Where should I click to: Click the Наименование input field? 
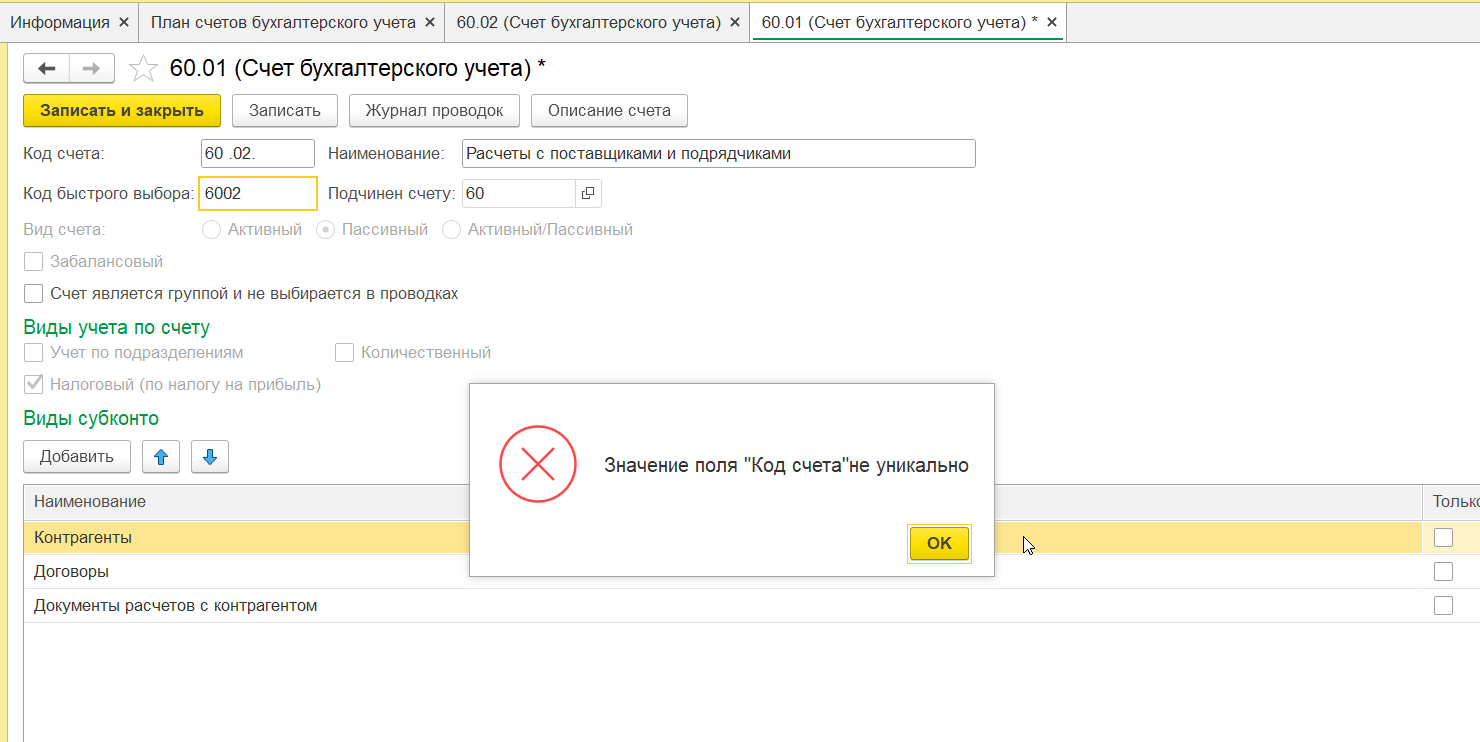point(718,154)
